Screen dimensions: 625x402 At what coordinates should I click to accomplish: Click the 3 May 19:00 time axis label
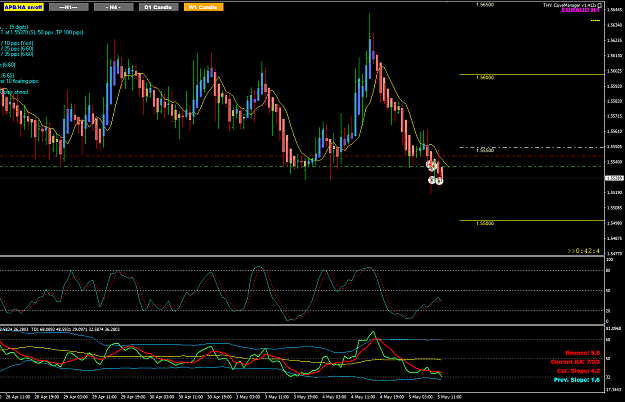305,397
